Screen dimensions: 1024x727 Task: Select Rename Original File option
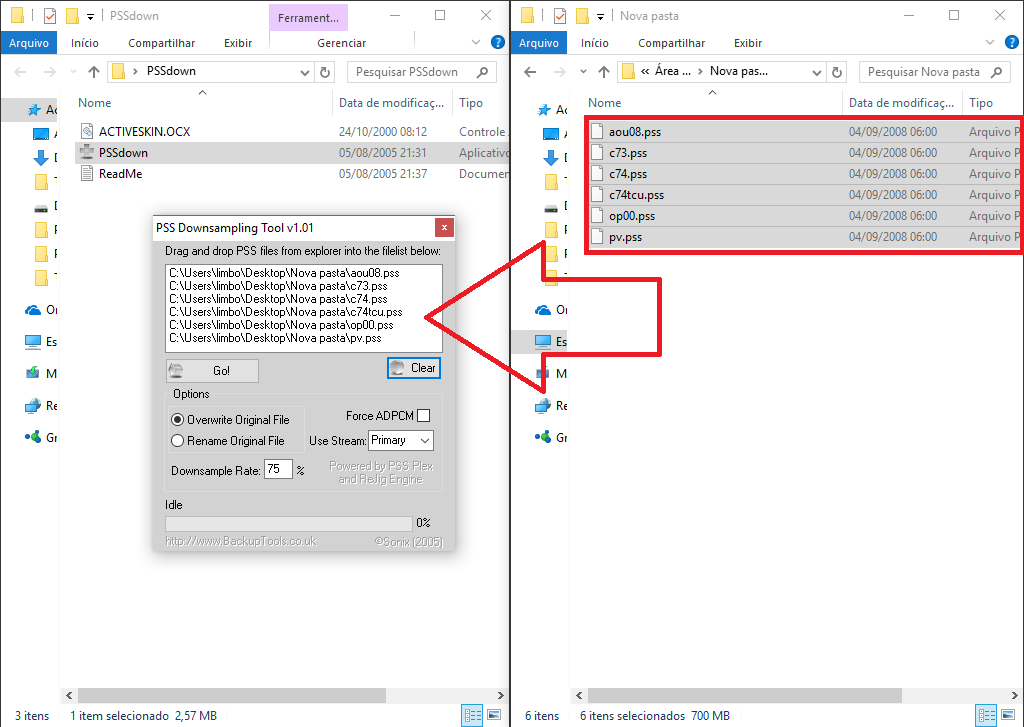[x=178, y=441]
